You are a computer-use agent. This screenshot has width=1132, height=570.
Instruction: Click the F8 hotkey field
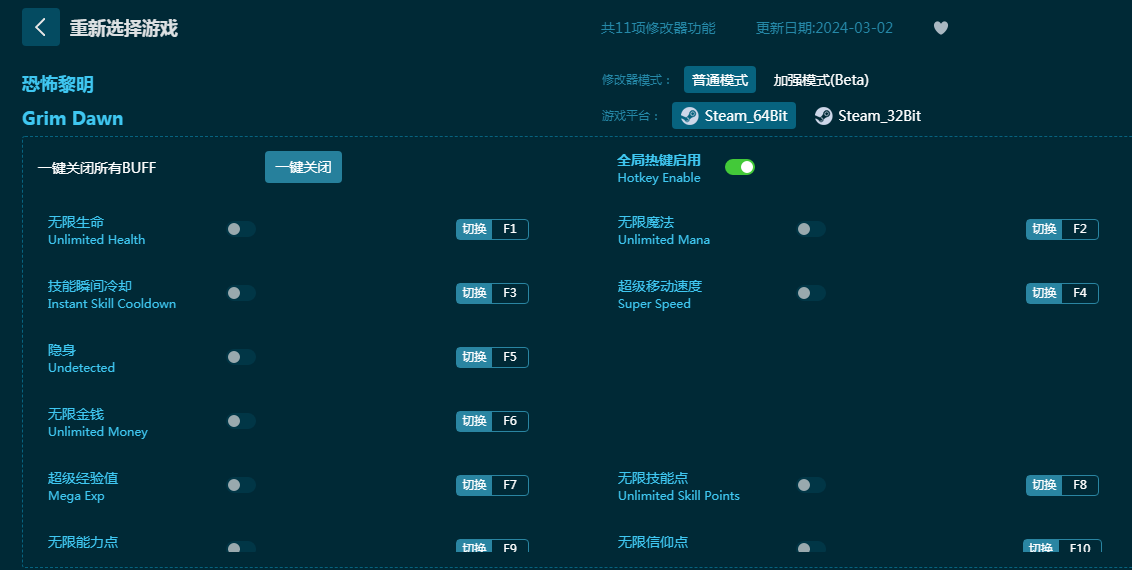[x=1080, y=485]
